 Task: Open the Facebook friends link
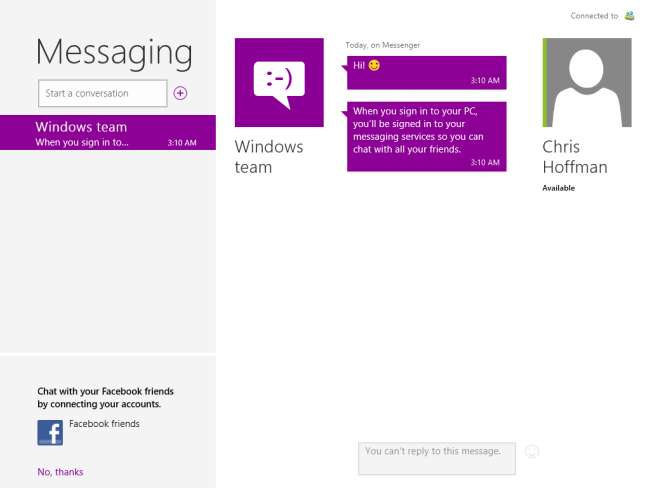click(104, 424)
